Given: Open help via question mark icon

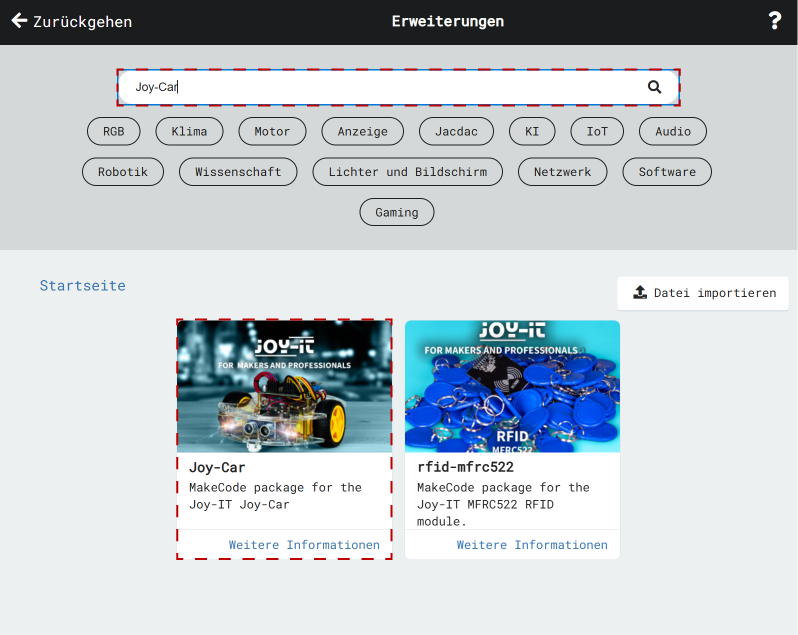Looking at the screenshot, I should tap(775, 21).
